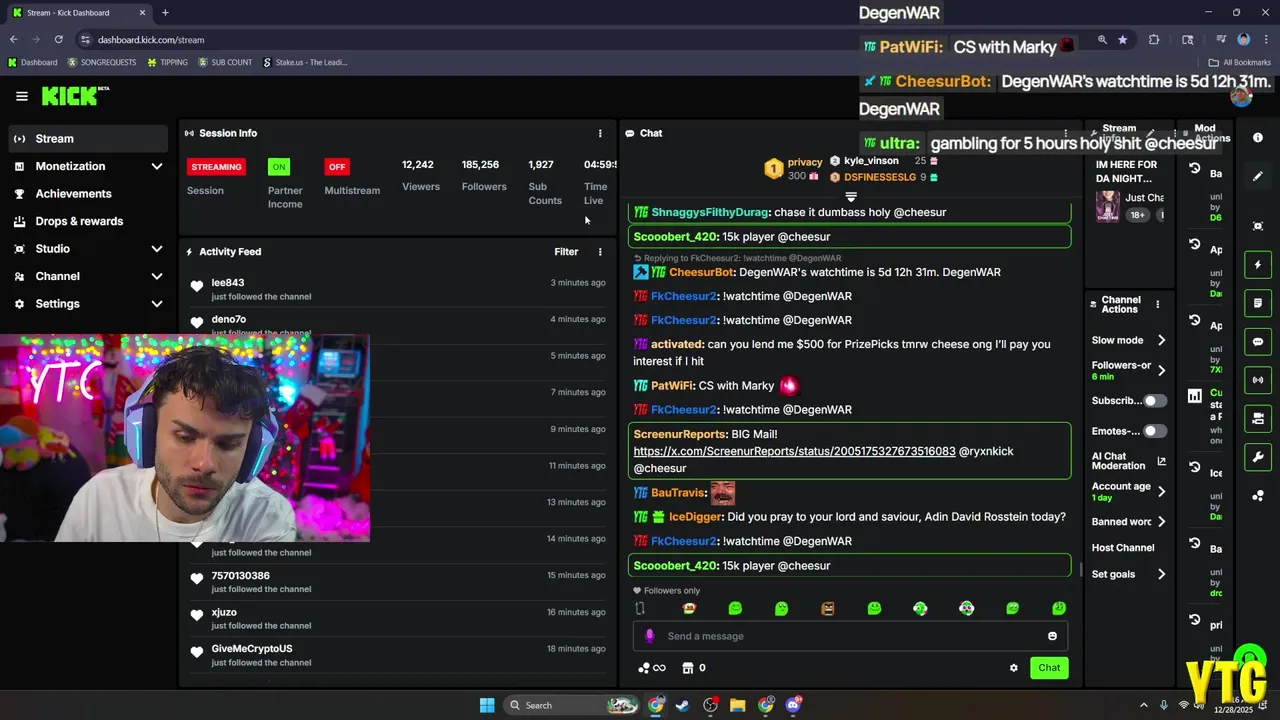
Task: Click the Partner Income ON indicator
Action: coord(279,167)
